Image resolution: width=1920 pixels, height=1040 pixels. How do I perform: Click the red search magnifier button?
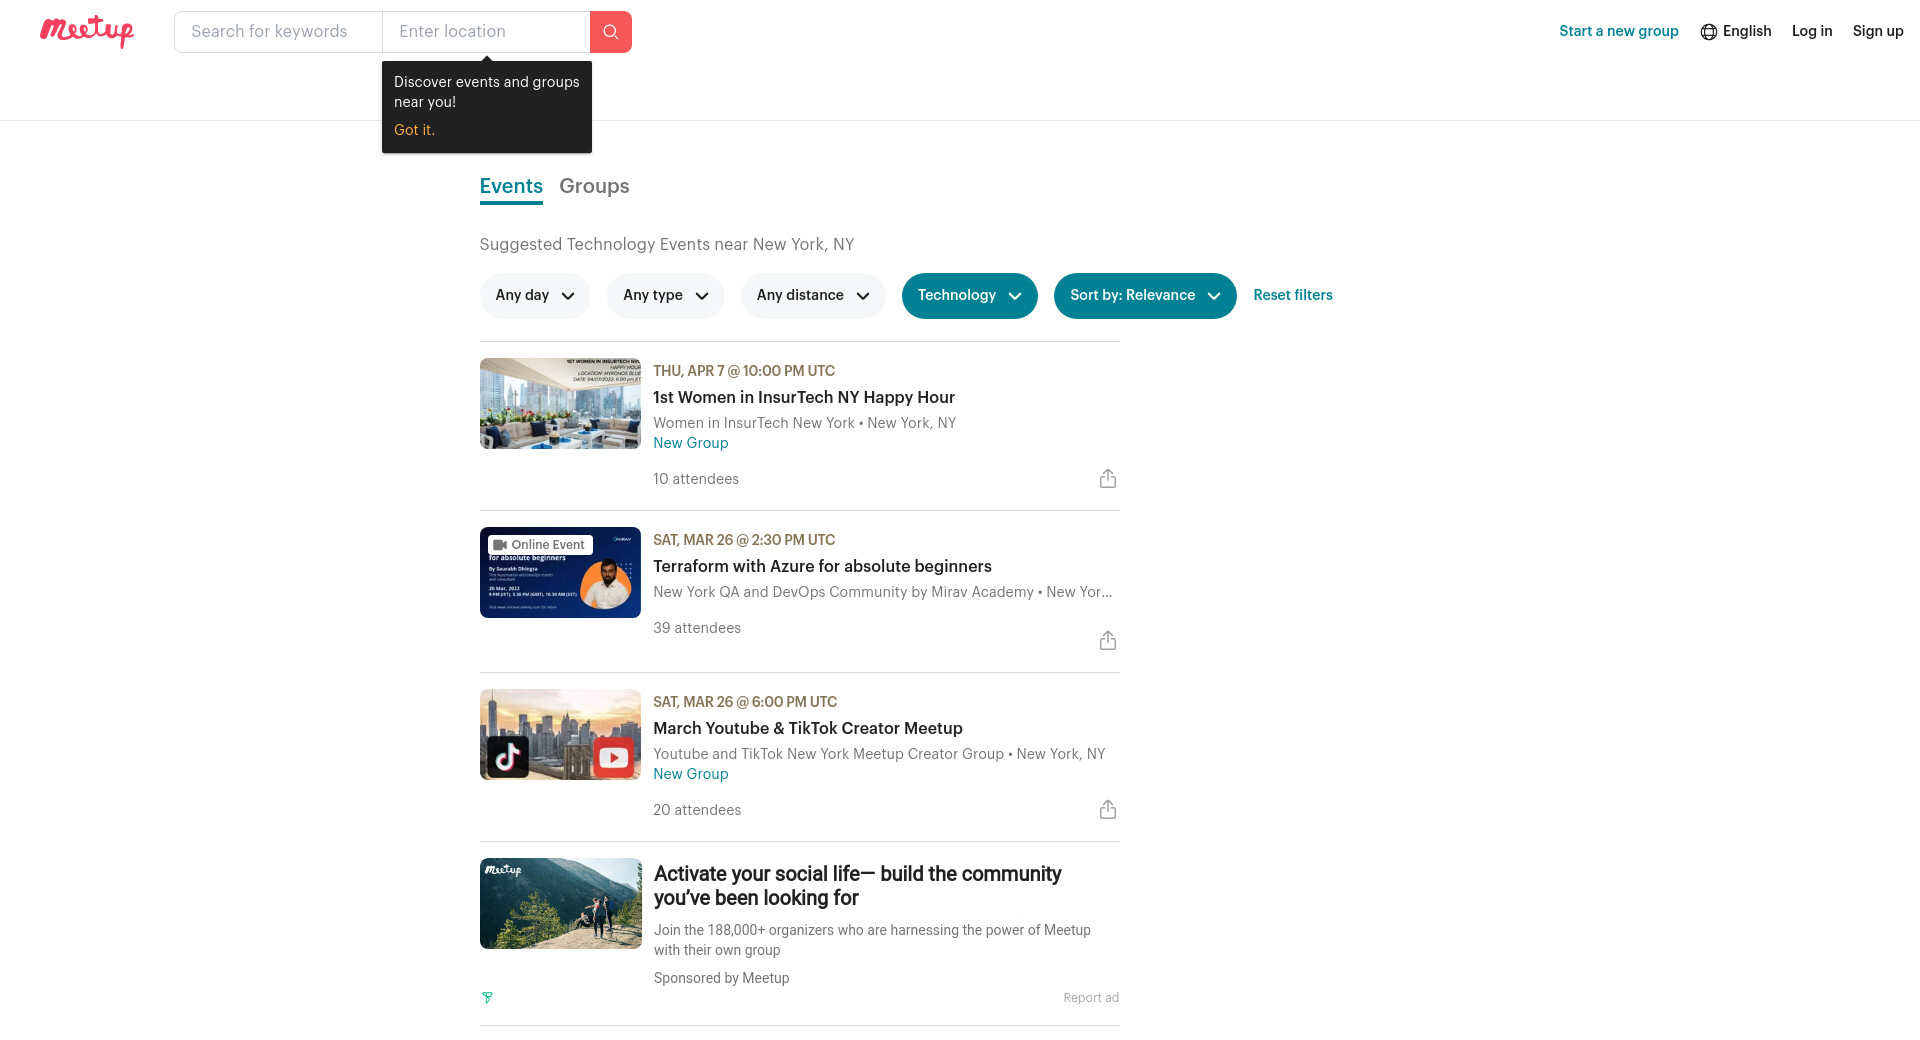click(x=610, y=32)
